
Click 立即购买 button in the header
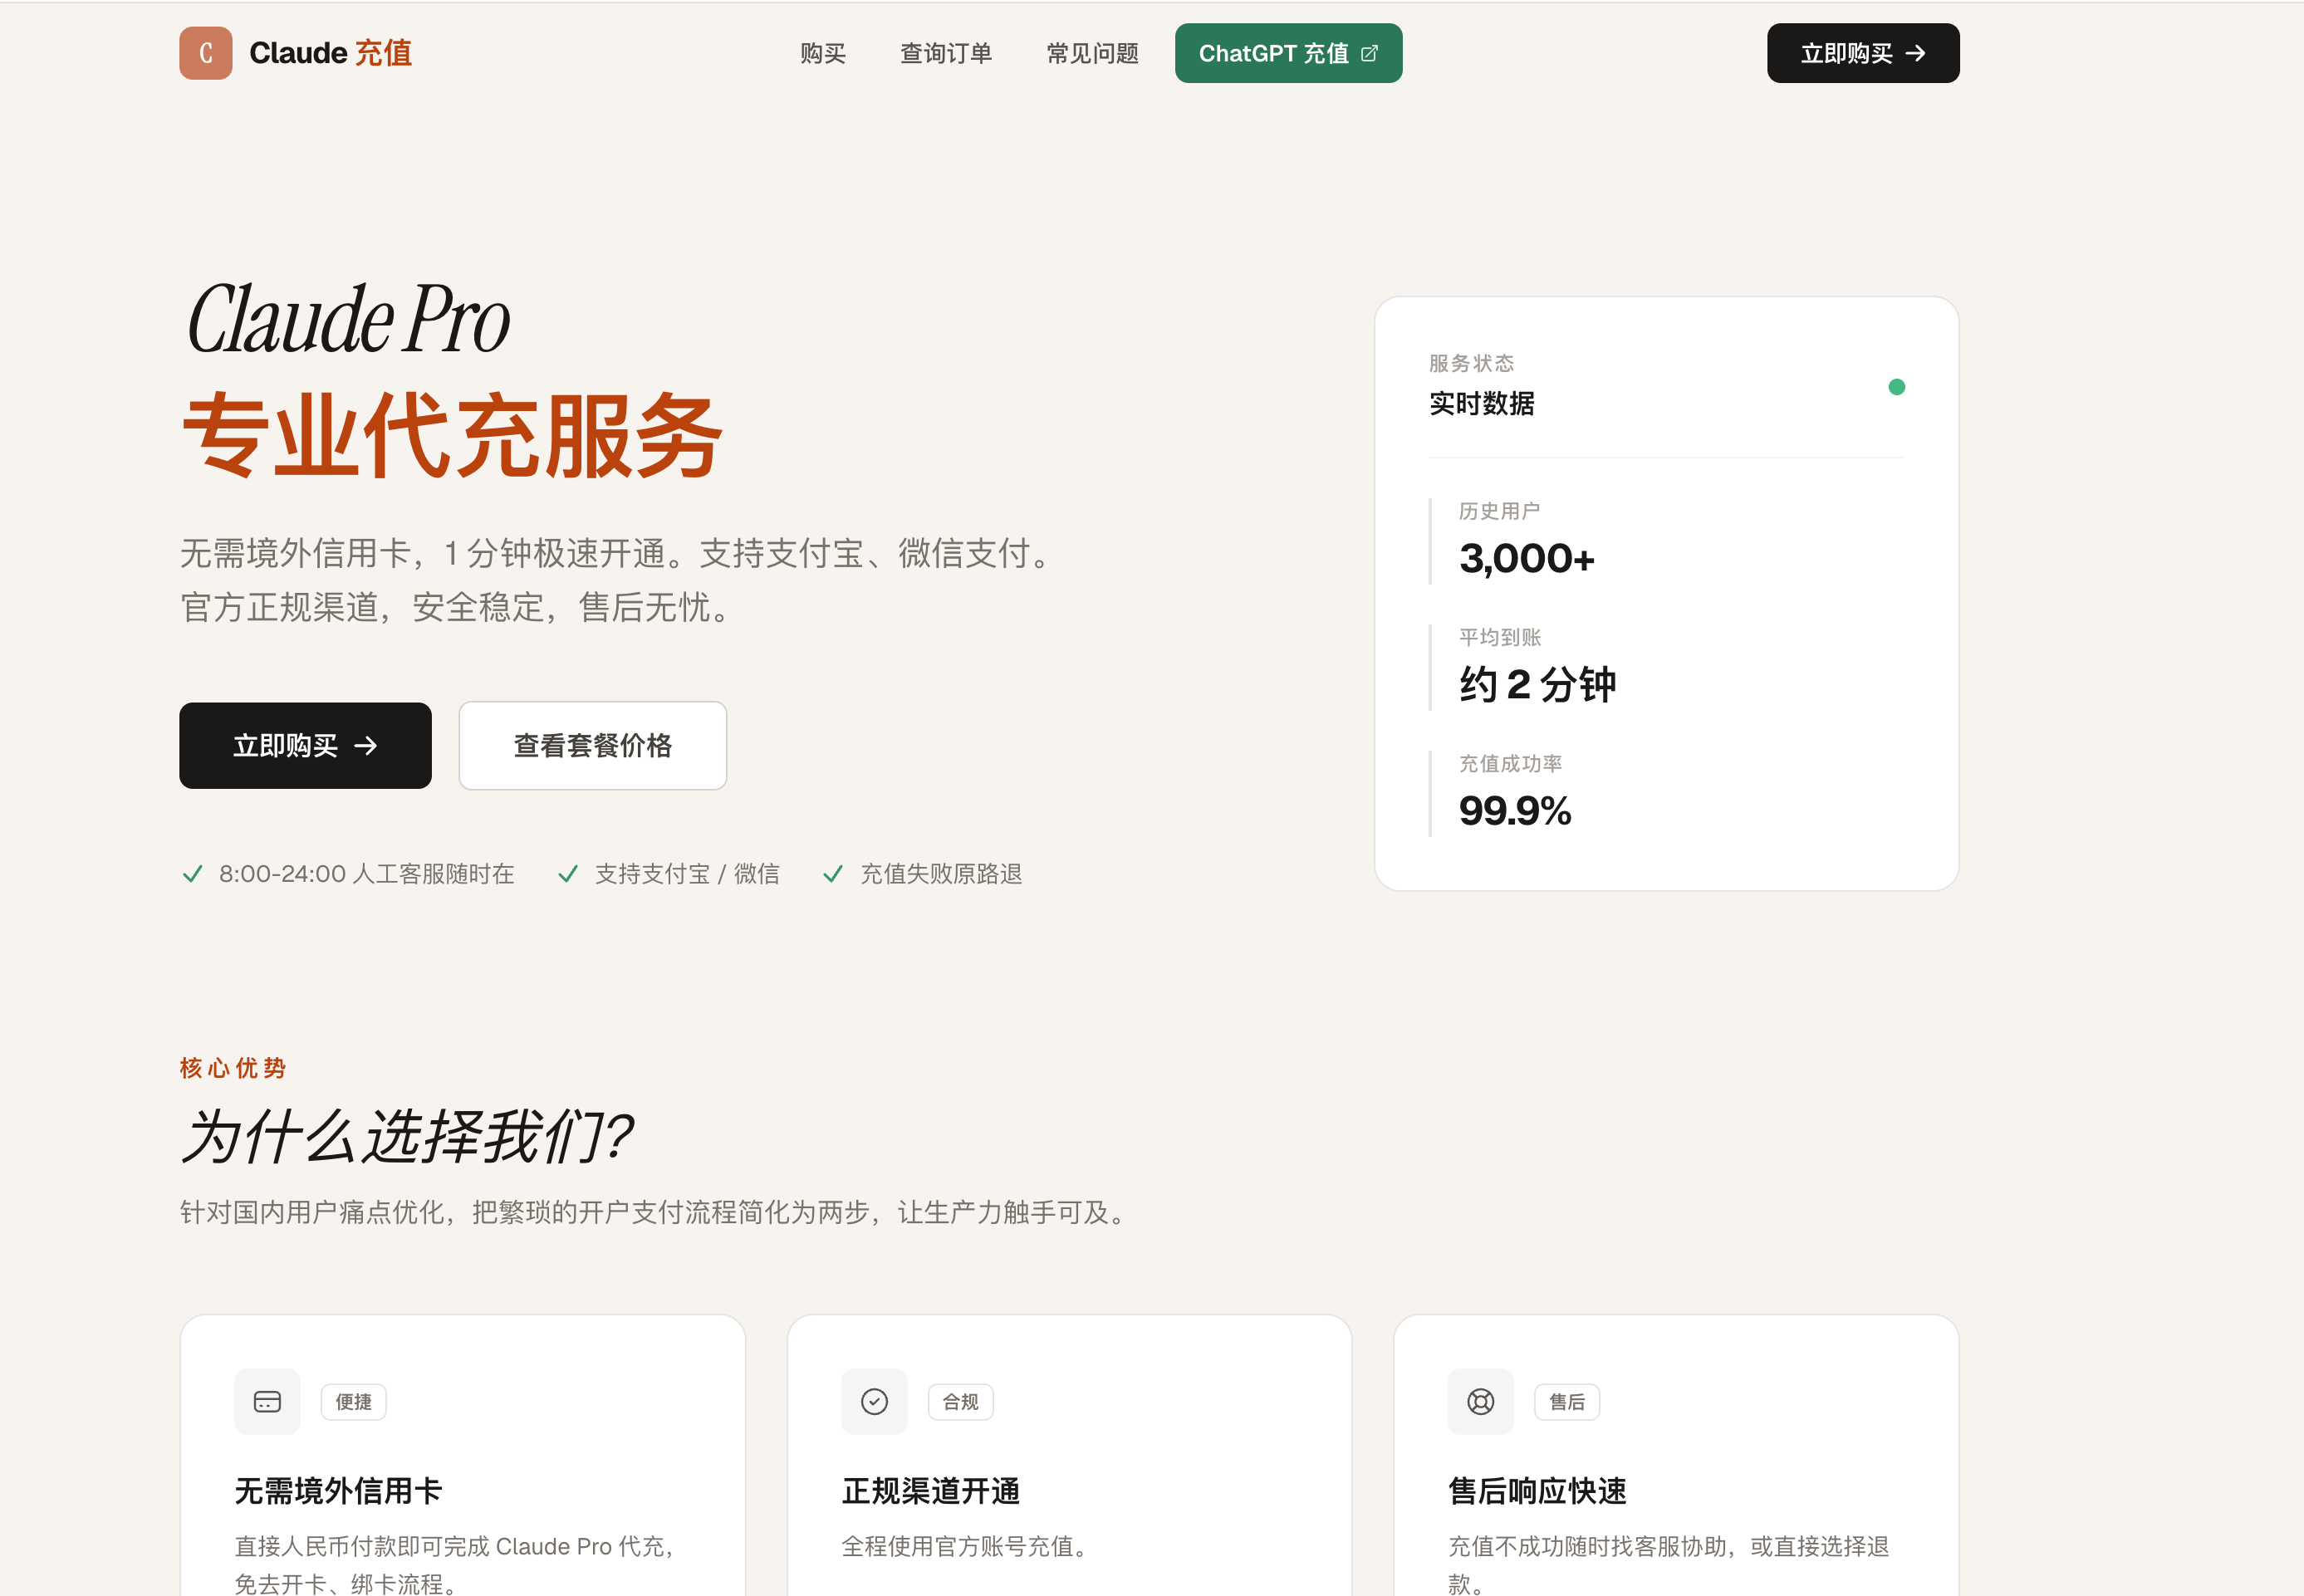point(1863,53)
